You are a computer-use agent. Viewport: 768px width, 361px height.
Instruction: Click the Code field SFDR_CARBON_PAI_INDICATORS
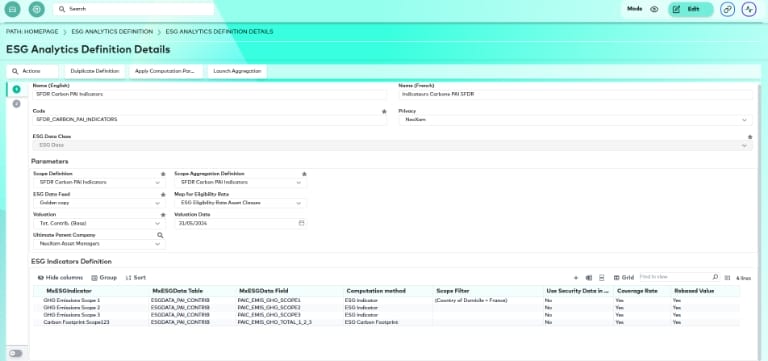point(210,120)
